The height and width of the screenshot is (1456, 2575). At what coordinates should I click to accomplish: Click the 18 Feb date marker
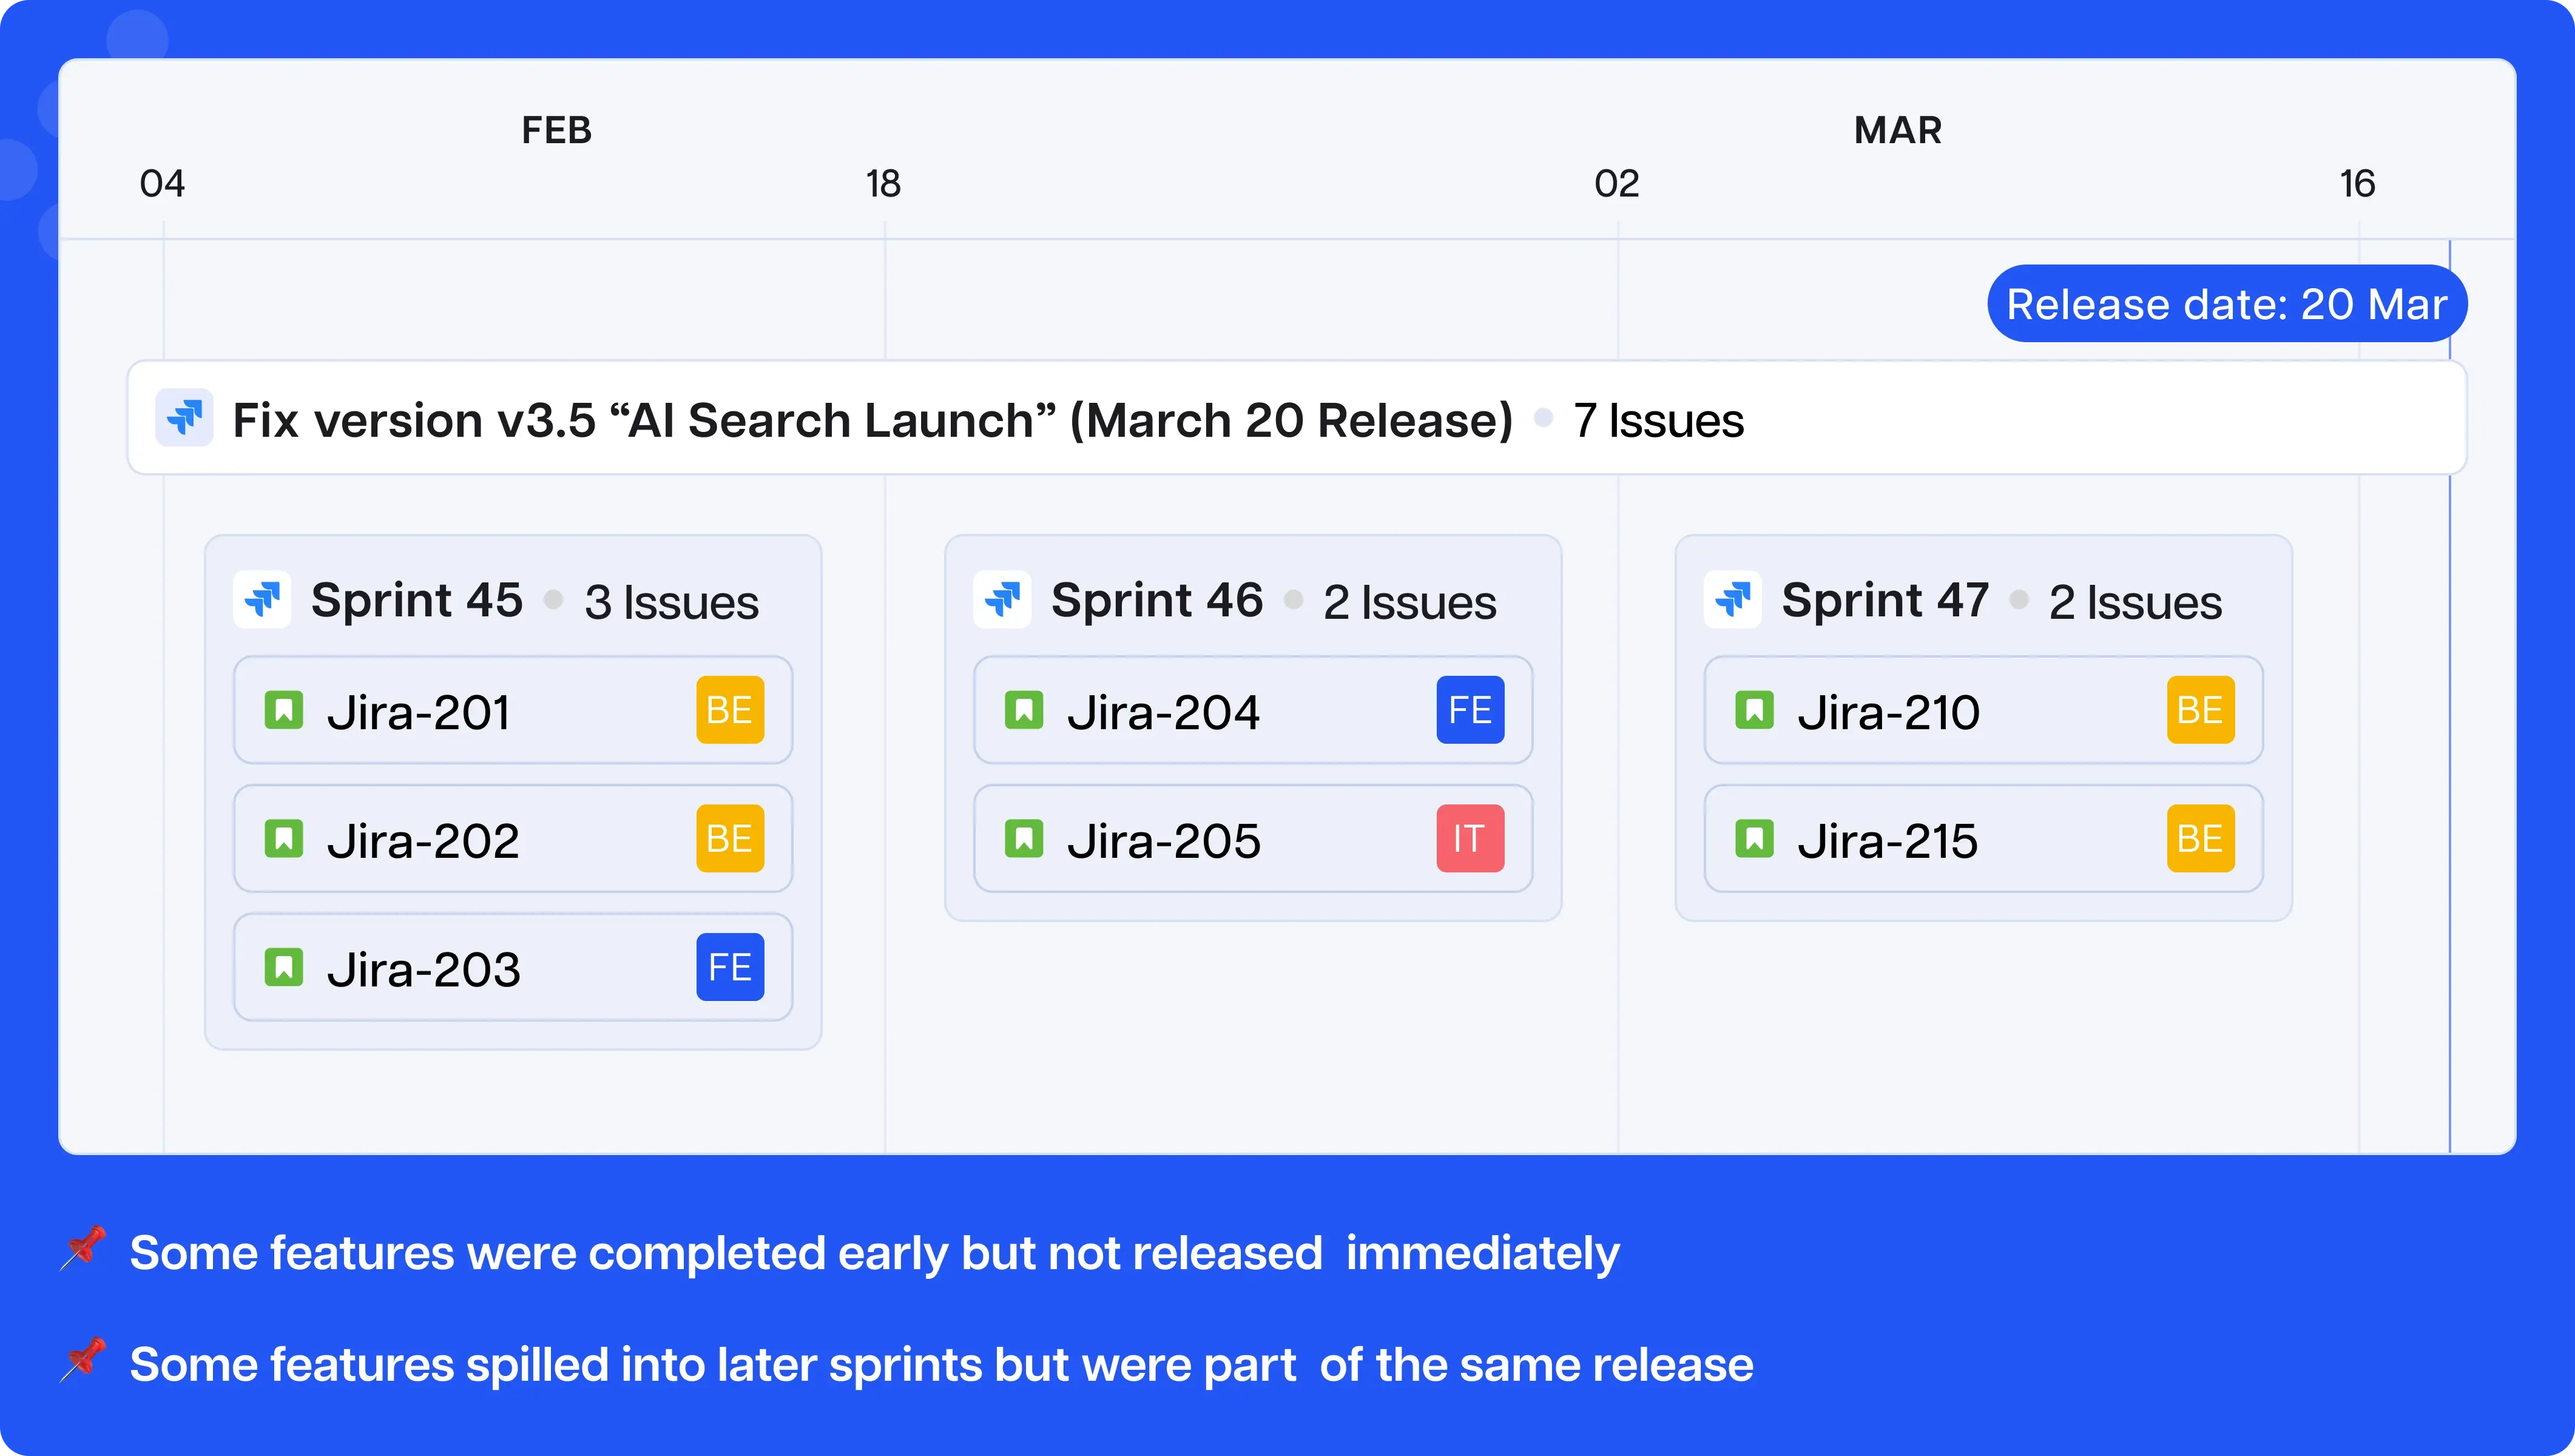[x=883, y=184]
